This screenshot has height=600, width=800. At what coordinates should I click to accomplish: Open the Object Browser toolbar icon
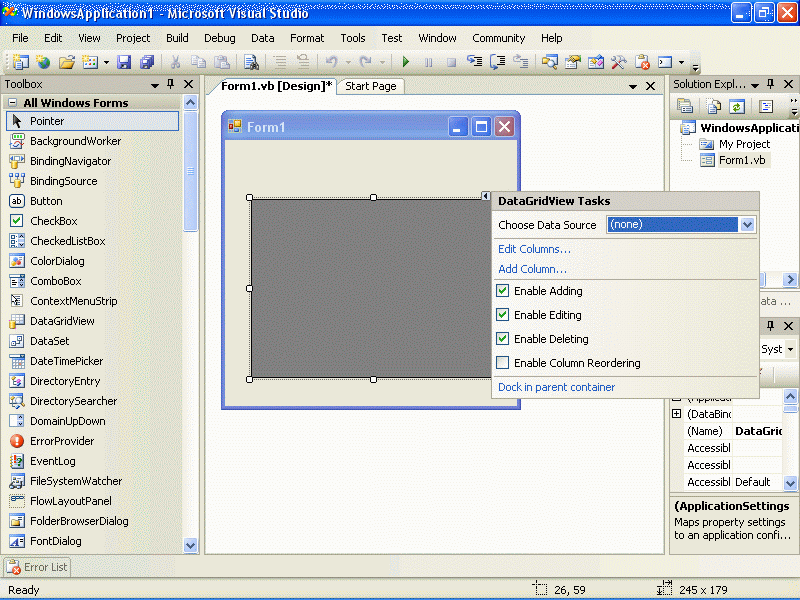click(x=595, y=62)
